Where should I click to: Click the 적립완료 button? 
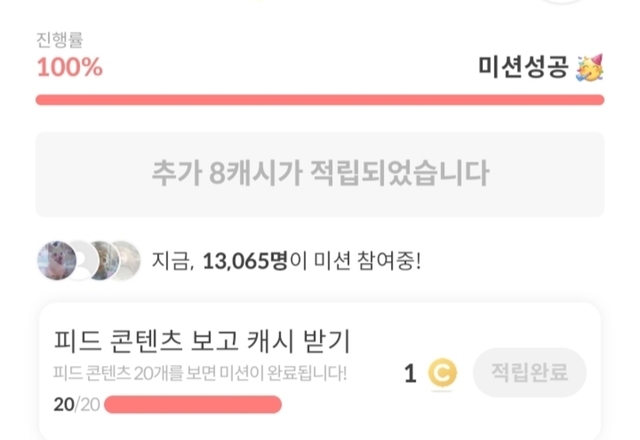tap(530, 373)
